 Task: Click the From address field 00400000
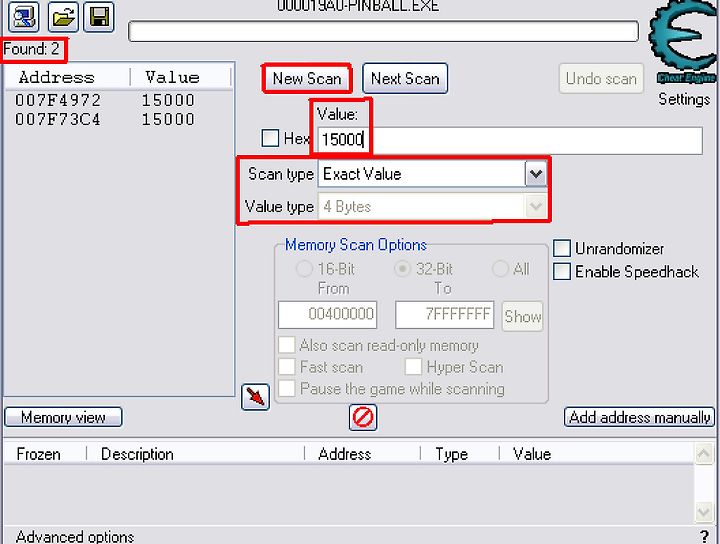click(327, 314)
